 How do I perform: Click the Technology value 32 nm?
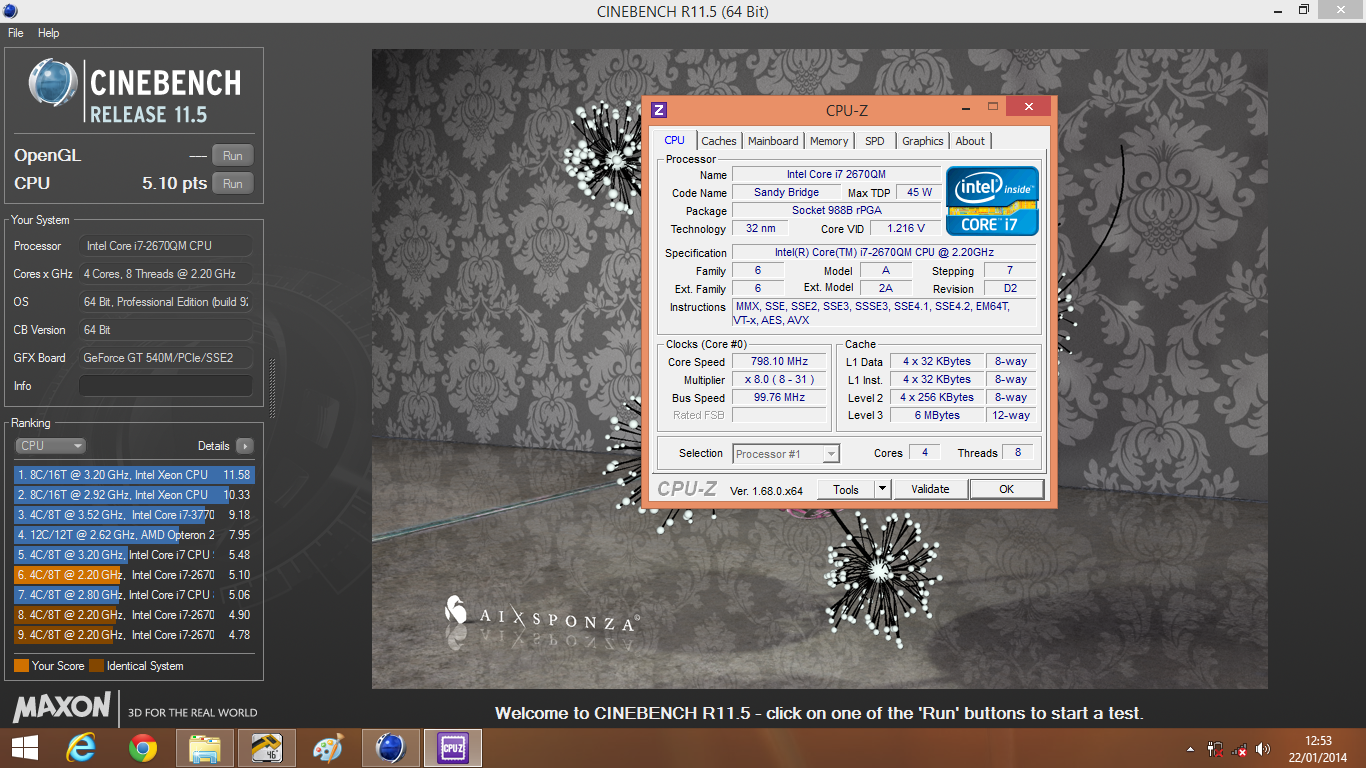[760, 229]
